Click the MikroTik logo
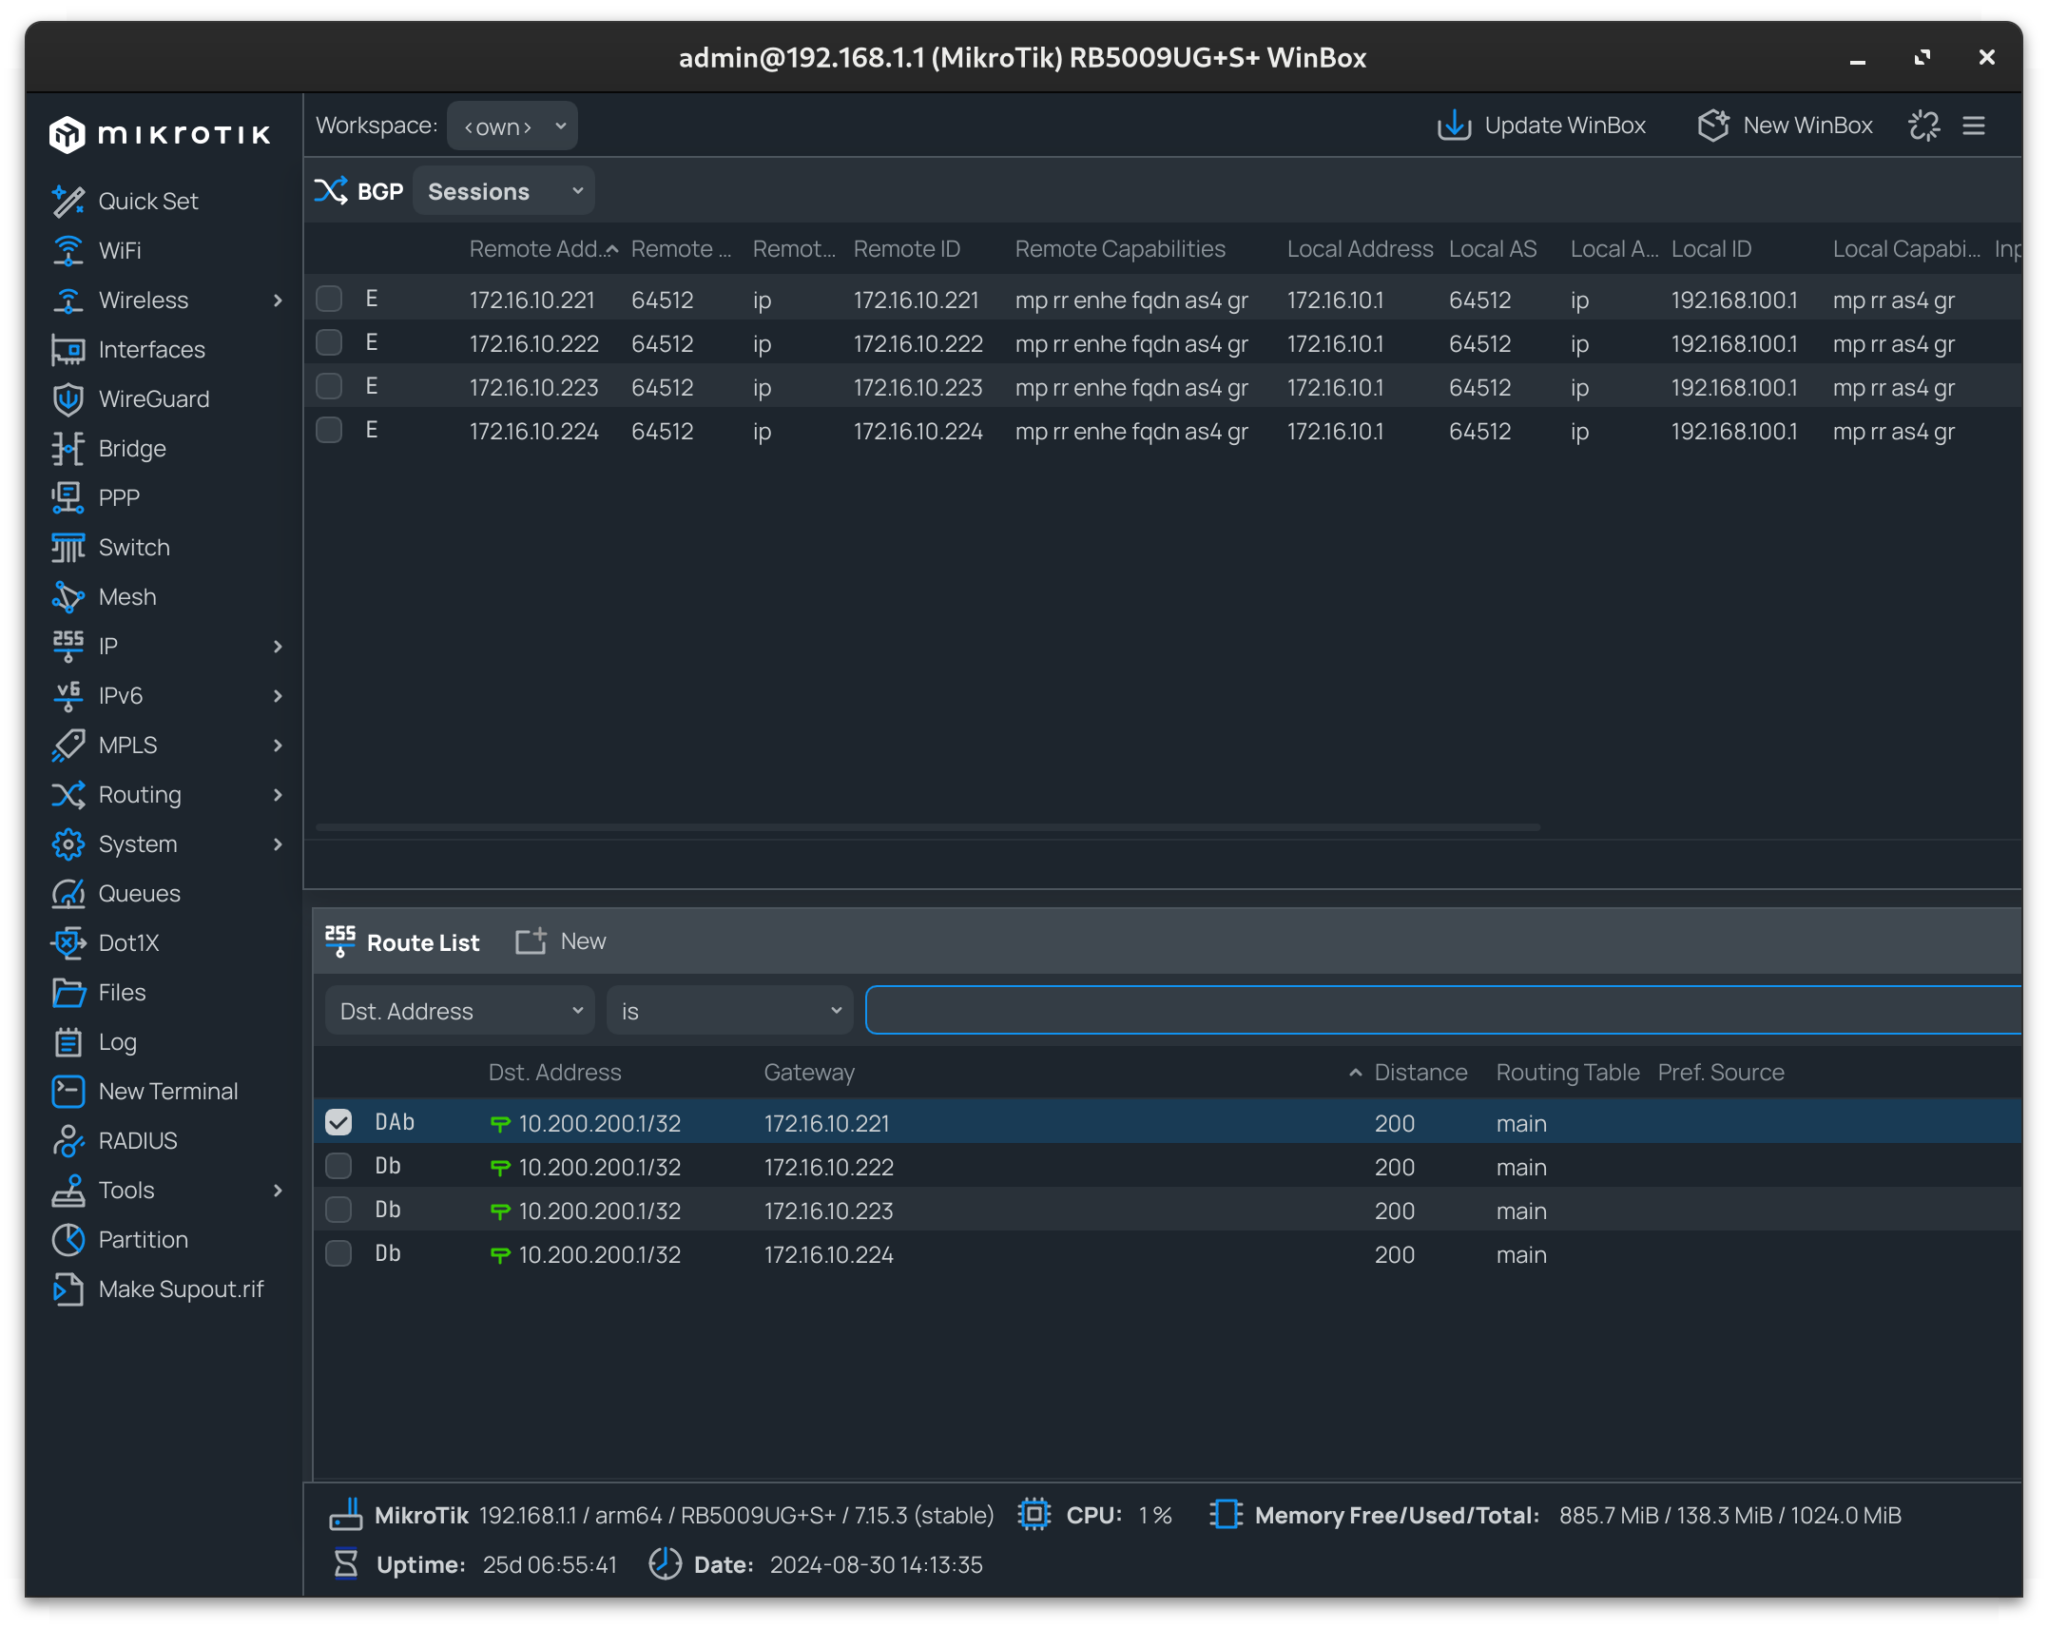The image size is (2048, 1628). 160,134
